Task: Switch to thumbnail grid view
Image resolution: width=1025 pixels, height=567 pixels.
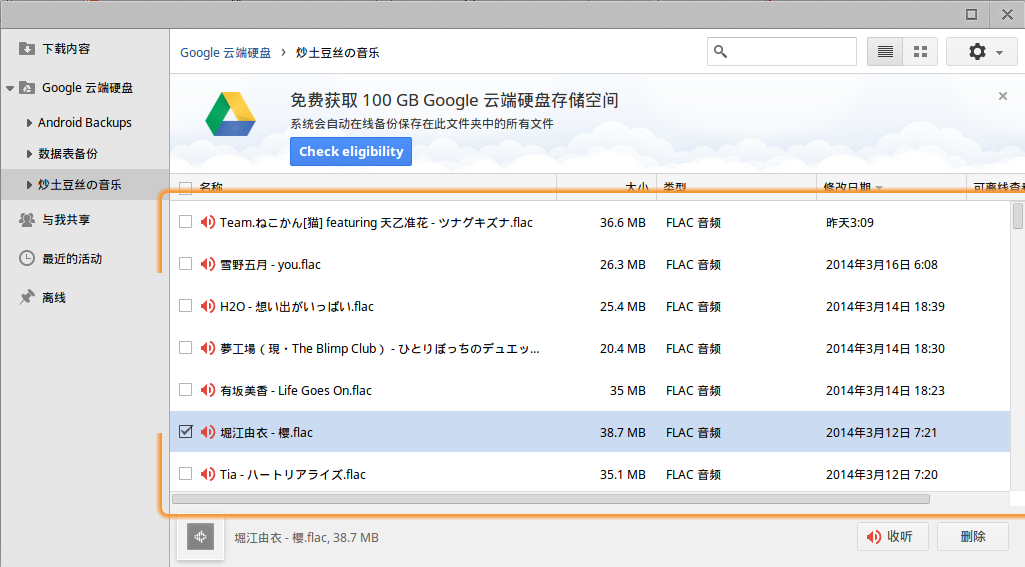Action: tap(921, 52)
